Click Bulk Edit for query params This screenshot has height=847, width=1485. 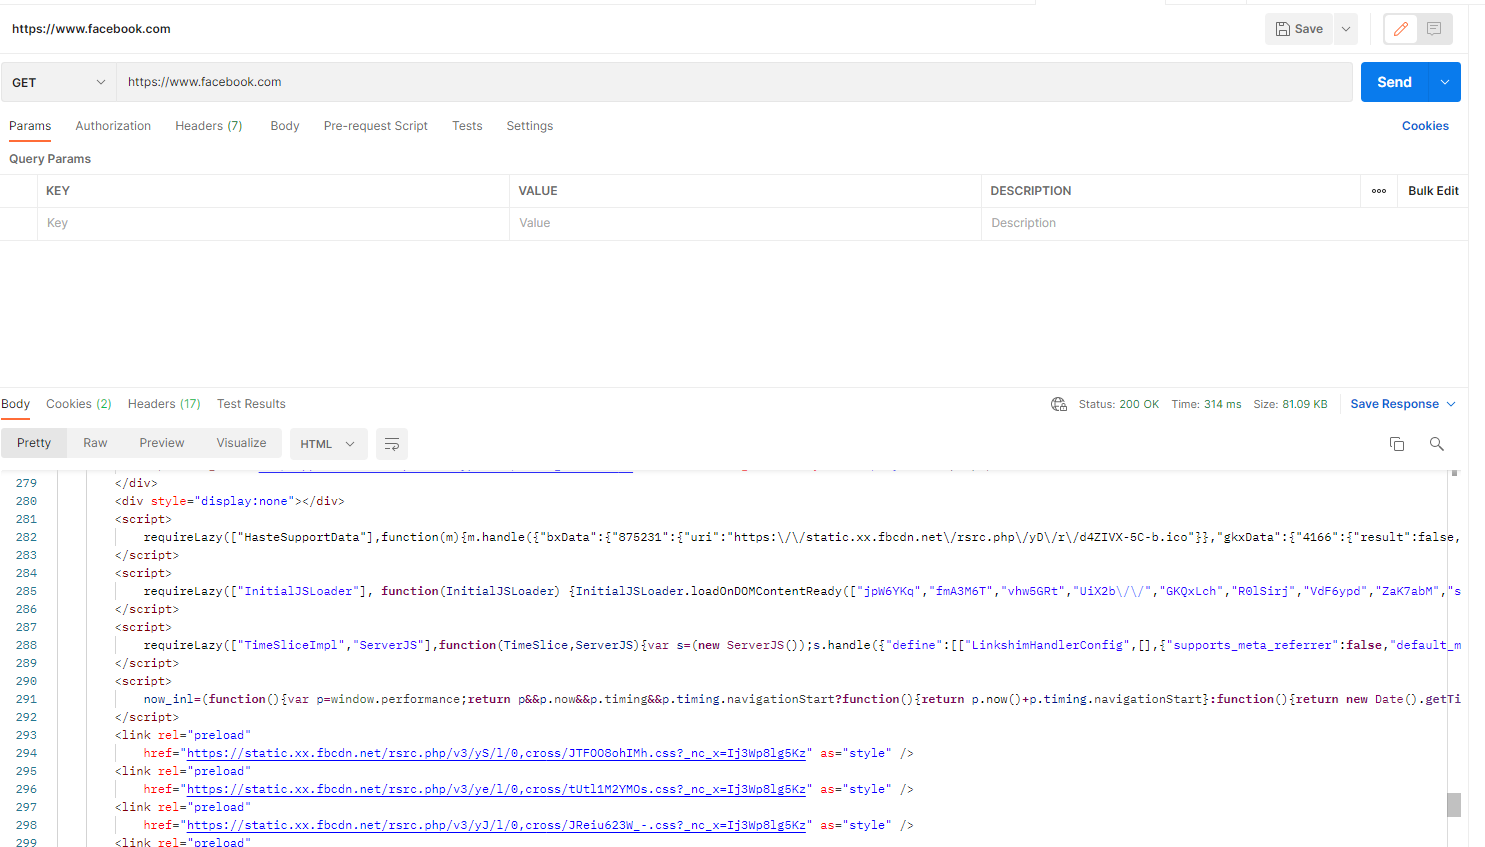point(1433,191)
